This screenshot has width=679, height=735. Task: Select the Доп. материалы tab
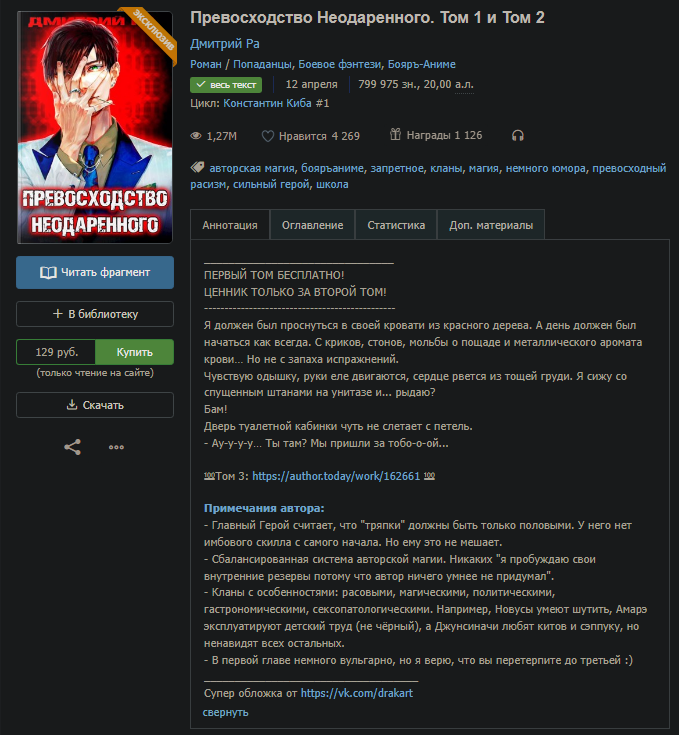pos(491,225)
